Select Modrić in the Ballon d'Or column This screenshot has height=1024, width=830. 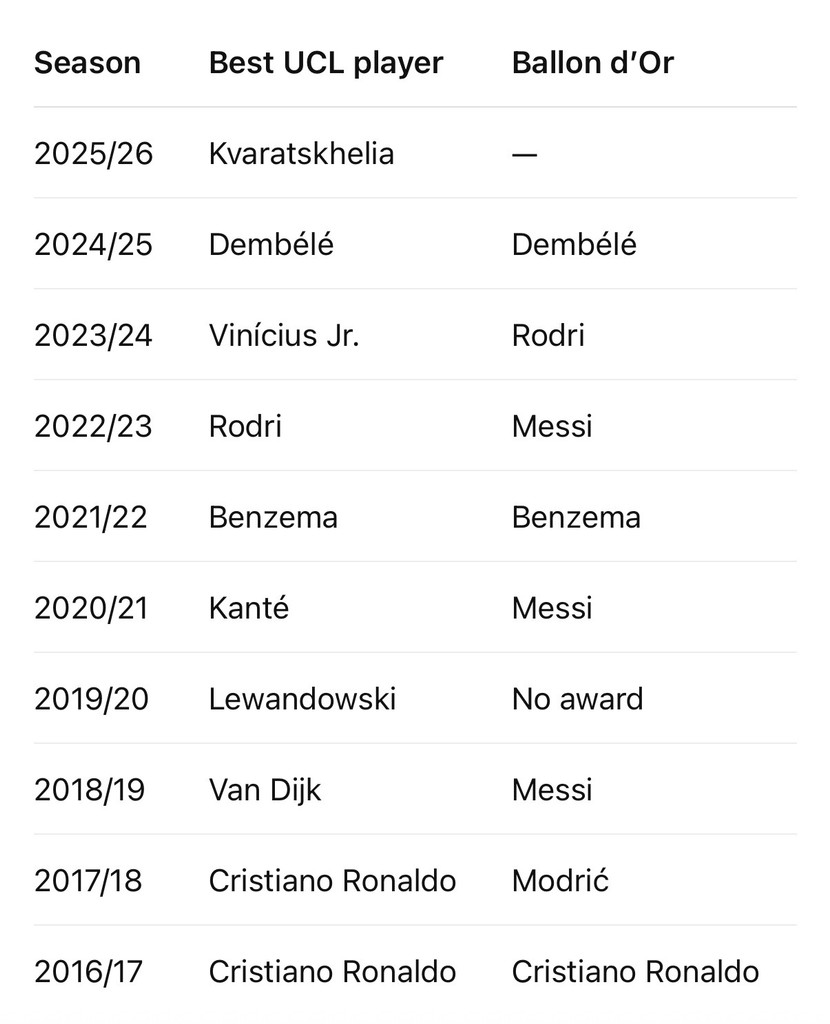pyautogui.click(x=560, y=880)
